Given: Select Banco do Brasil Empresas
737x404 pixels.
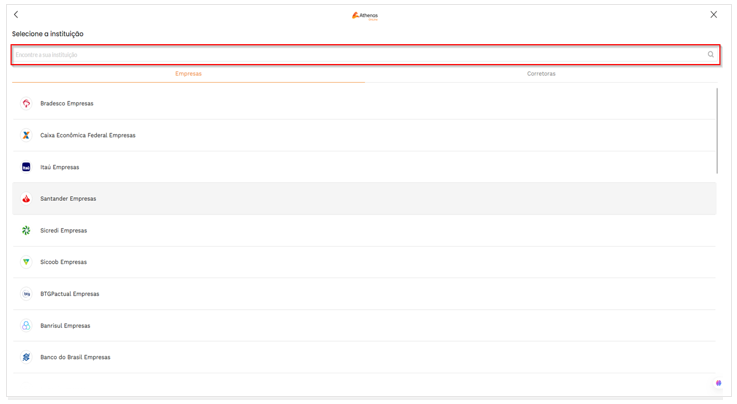Looking at the screenshot, I should [x=364, y=357].
